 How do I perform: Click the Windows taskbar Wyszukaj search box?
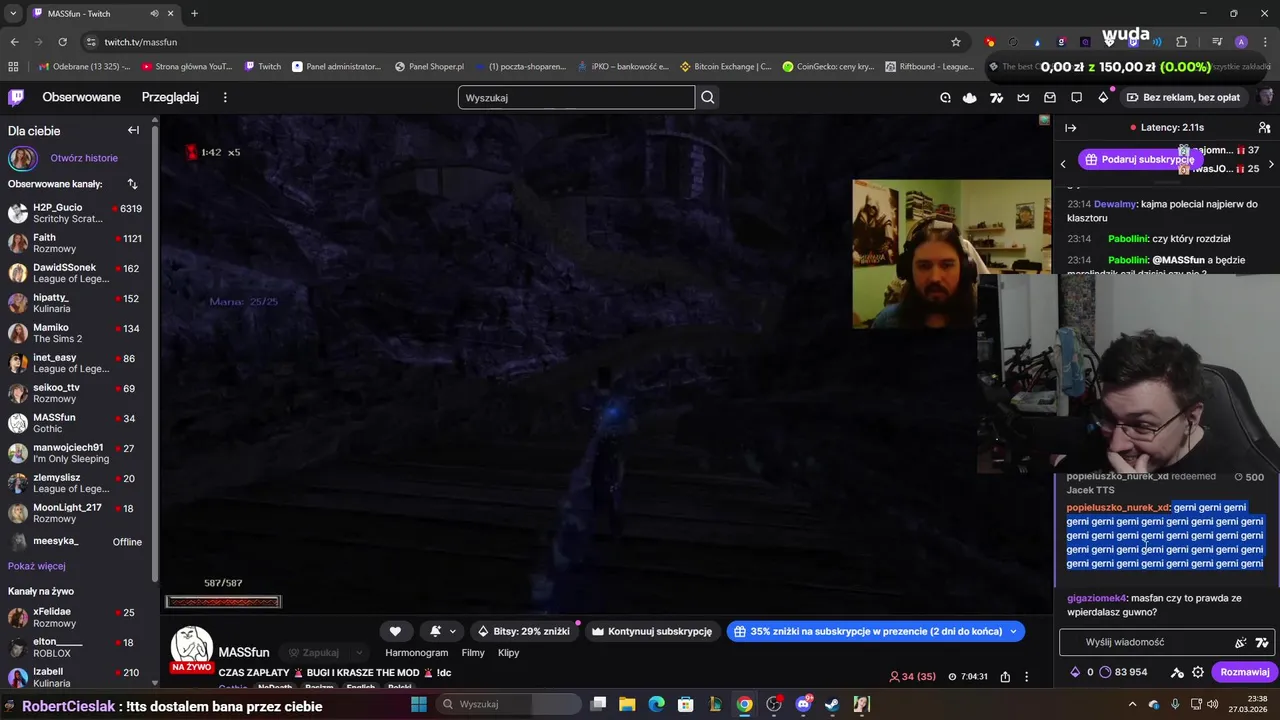click(x=508, y=704)
